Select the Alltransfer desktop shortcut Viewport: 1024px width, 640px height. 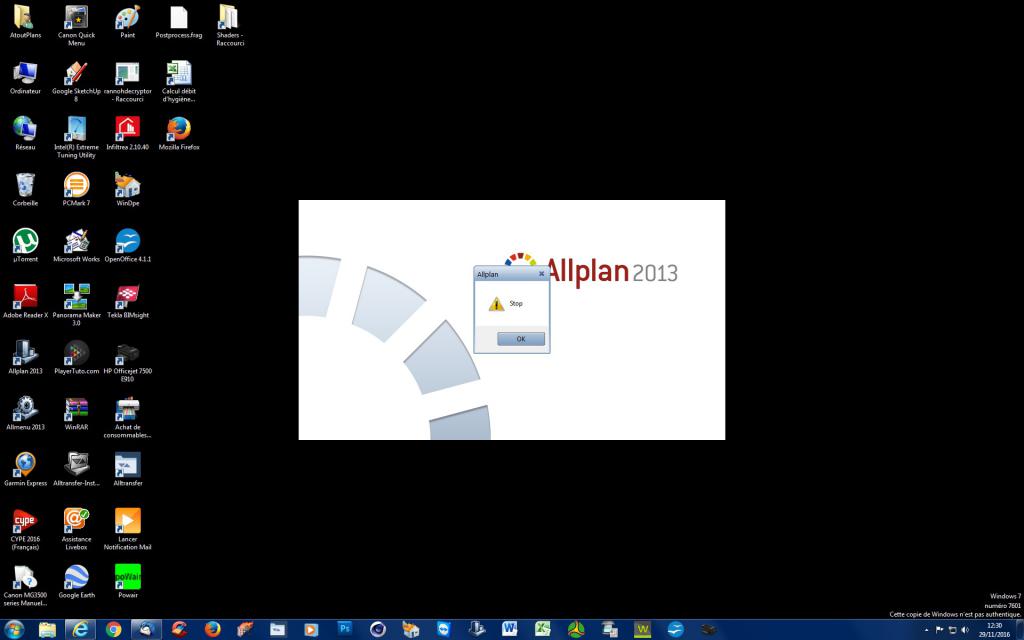(x=127, y=470)
